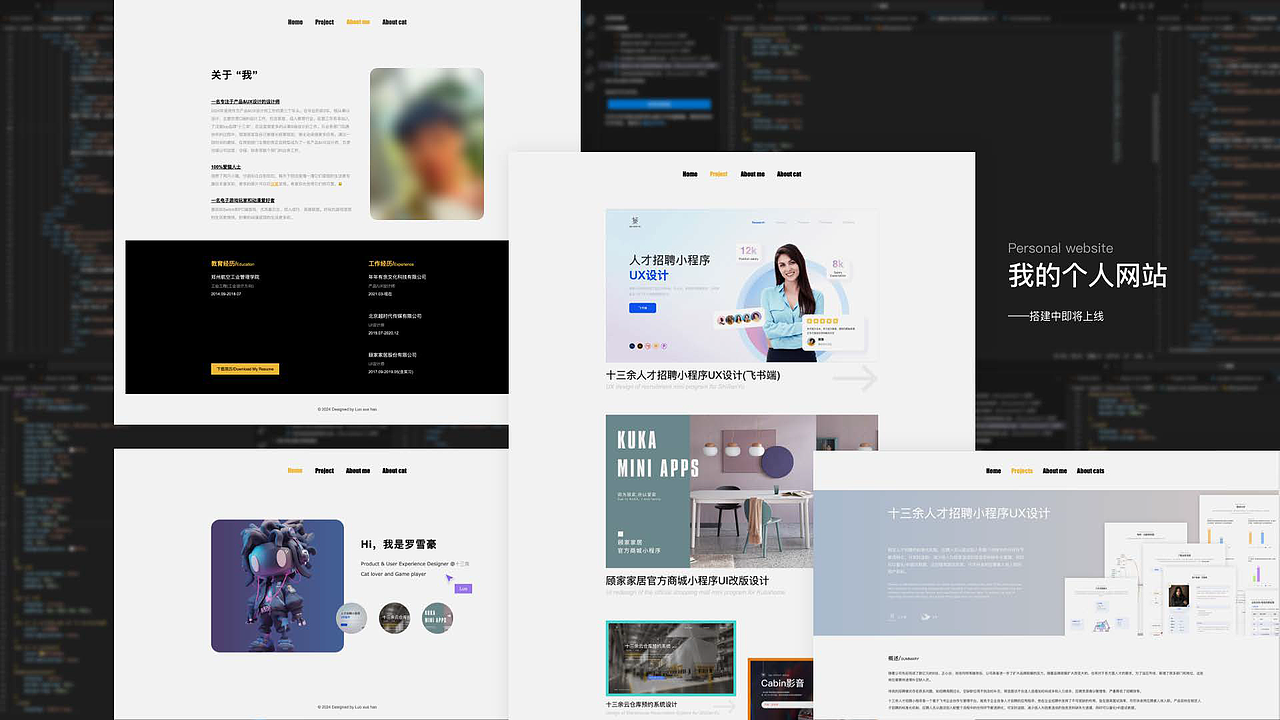Select the highlighted Projects nav item on the detail page
Viewport: 1280px width, 720px height.
[x=1022, y=471]
